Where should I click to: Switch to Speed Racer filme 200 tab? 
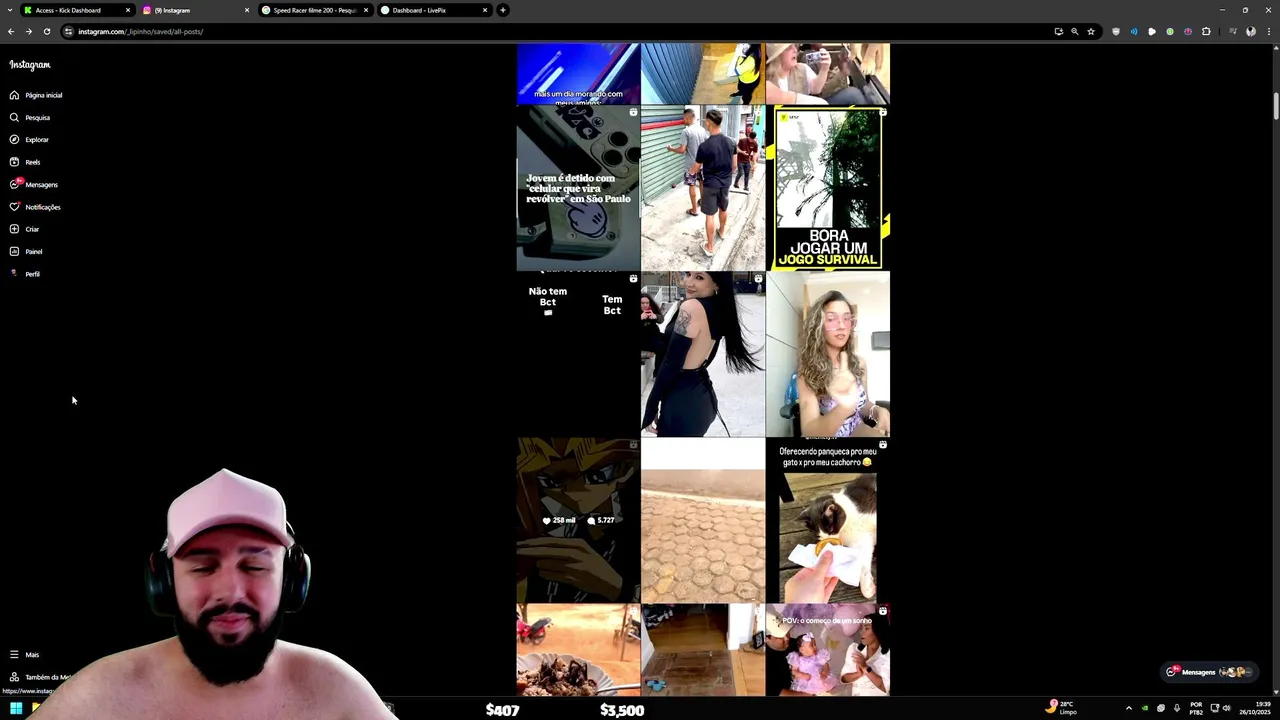pyautogui.click(x=314, y=10)
